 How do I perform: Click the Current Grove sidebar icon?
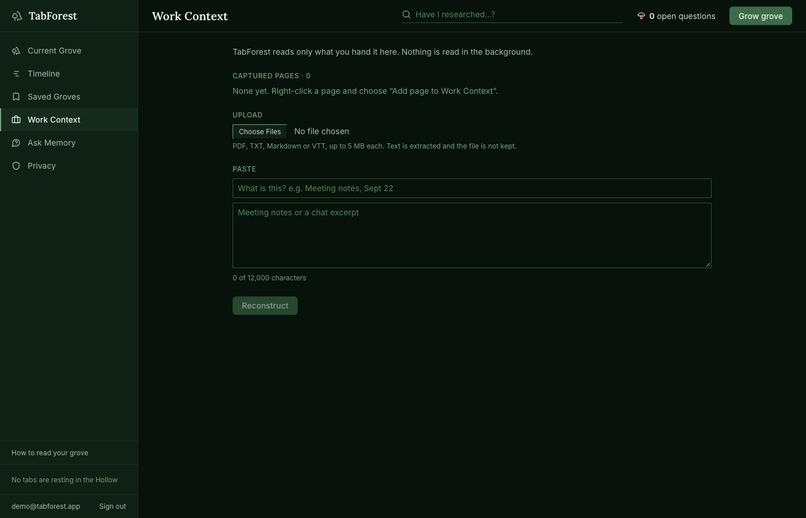(16, 50)
